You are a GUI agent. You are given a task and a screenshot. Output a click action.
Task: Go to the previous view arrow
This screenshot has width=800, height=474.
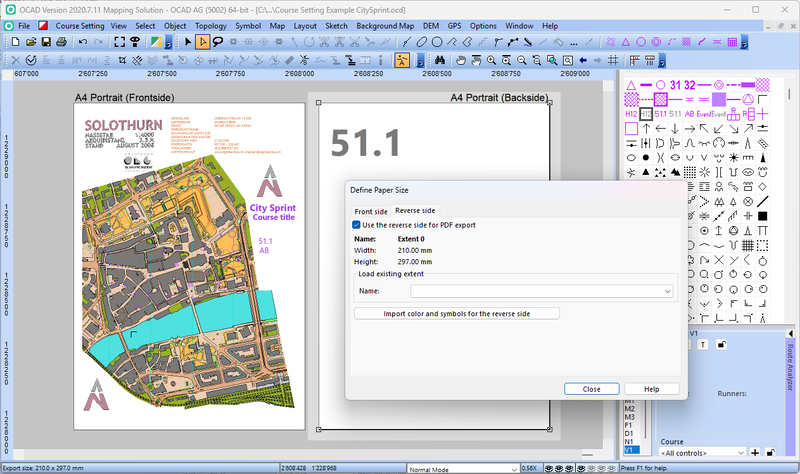pyautogui.click(x=583, y=60)
